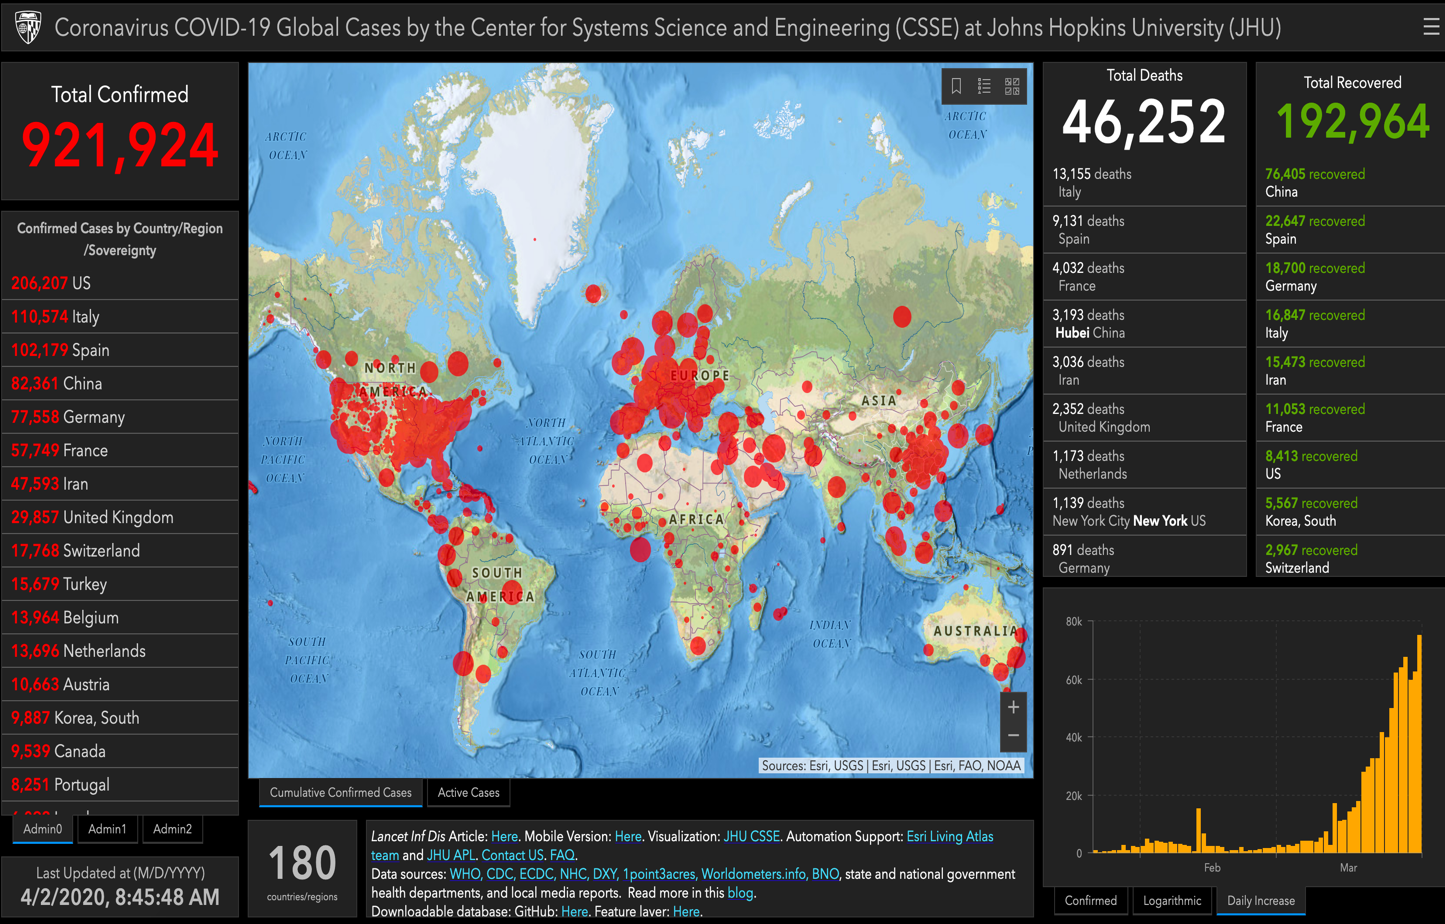This screenshot has height=924, width=1445.
Task: Open the NHC data source link
Action: click(573, 874)
